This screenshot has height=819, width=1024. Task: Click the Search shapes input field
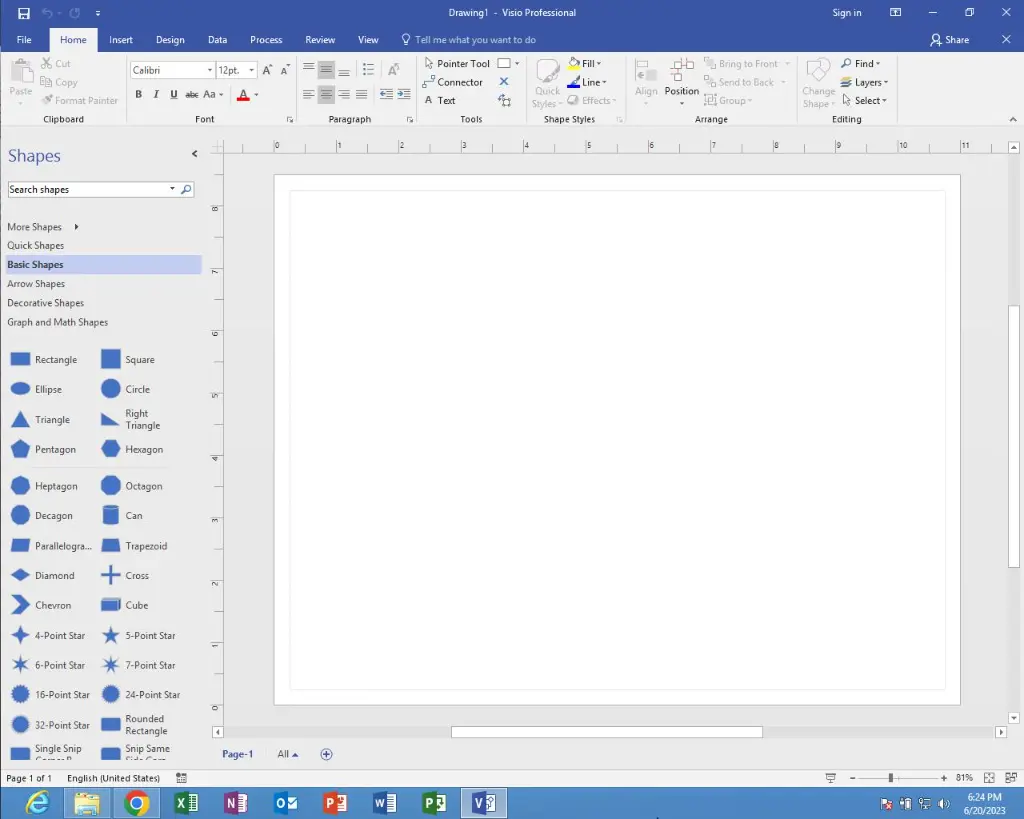pos(88,189)
